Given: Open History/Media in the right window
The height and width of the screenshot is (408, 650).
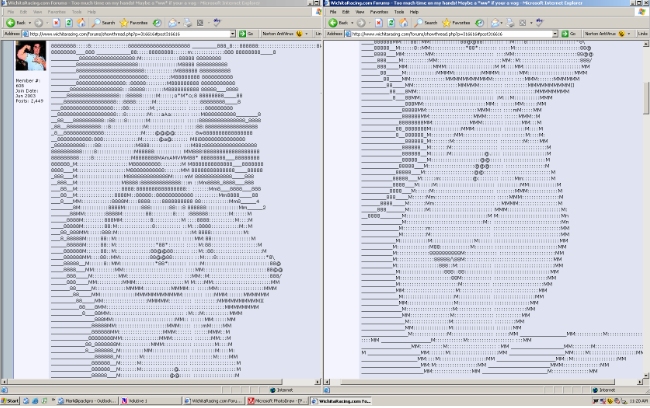Looking at the screenshot, I should [480, 23].
